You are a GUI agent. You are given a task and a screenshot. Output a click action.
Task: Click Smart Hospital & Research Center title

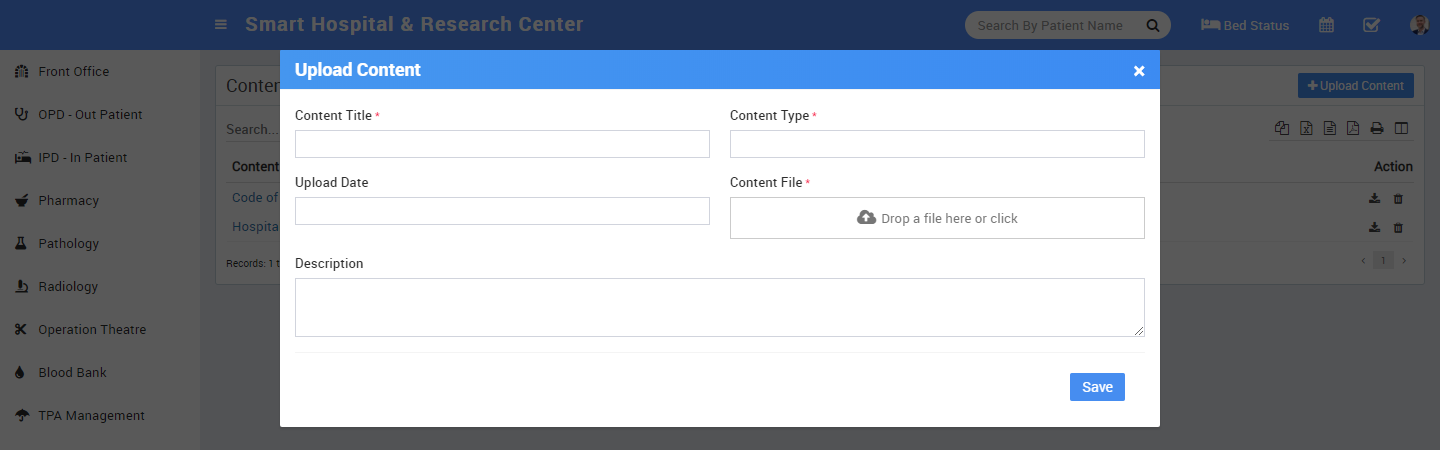pos(414,25)
